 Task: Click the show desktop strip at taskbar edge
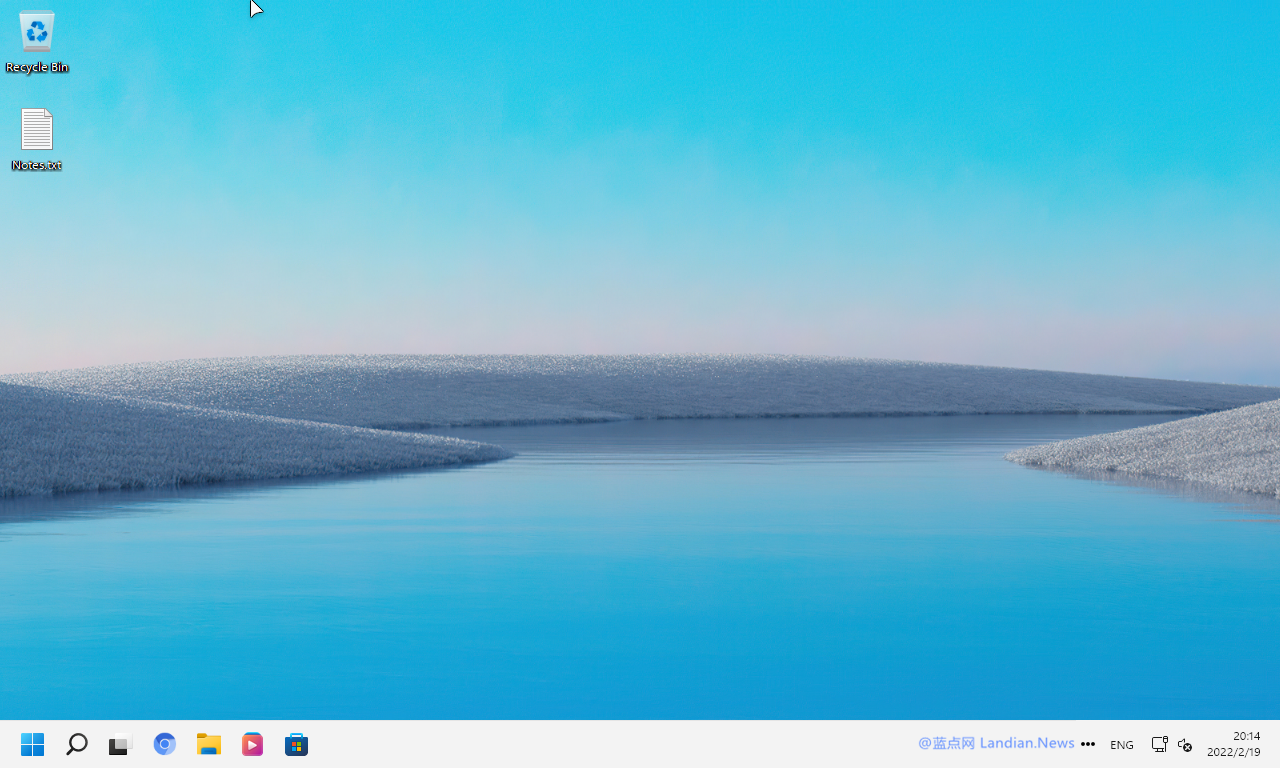(1276, 744)
